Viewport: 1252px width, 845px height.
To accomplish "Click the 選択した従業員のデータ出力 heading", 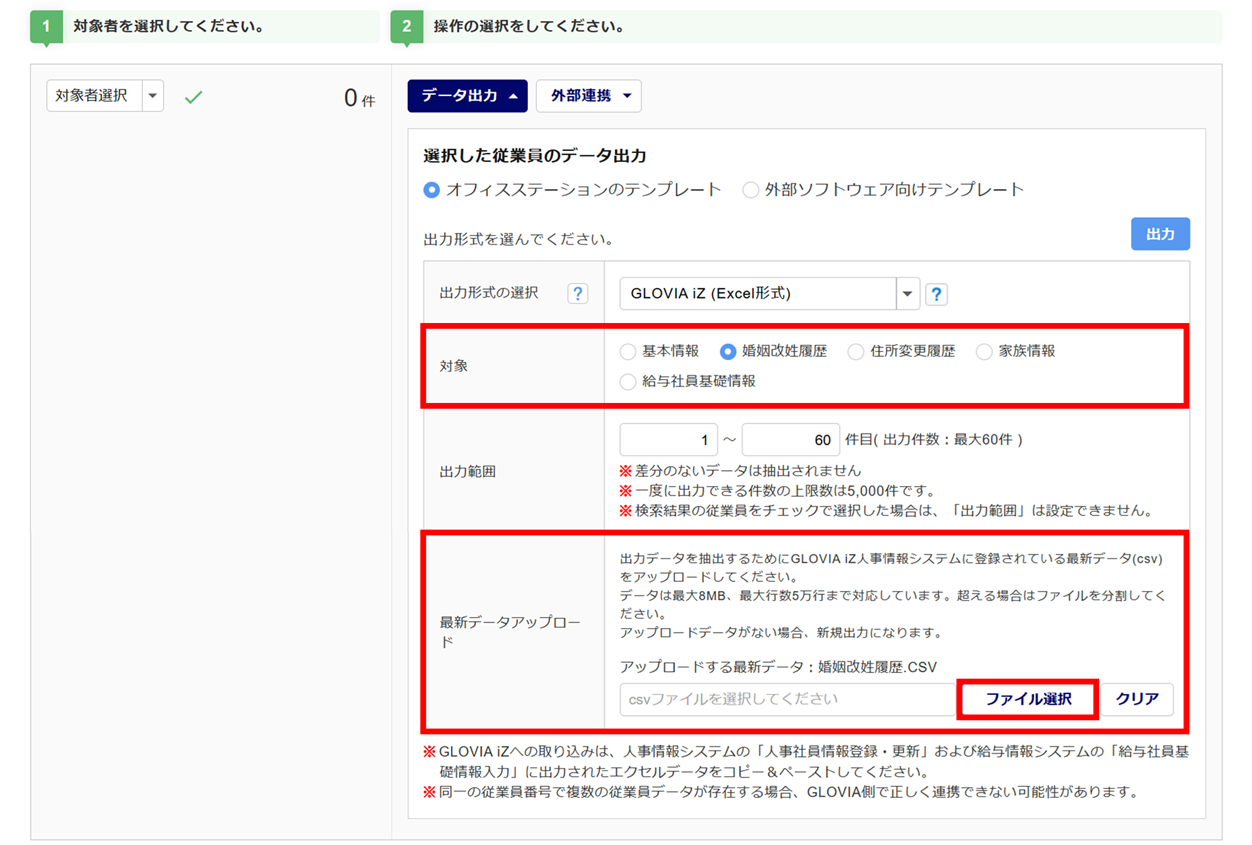I will [x=535, y=156].
